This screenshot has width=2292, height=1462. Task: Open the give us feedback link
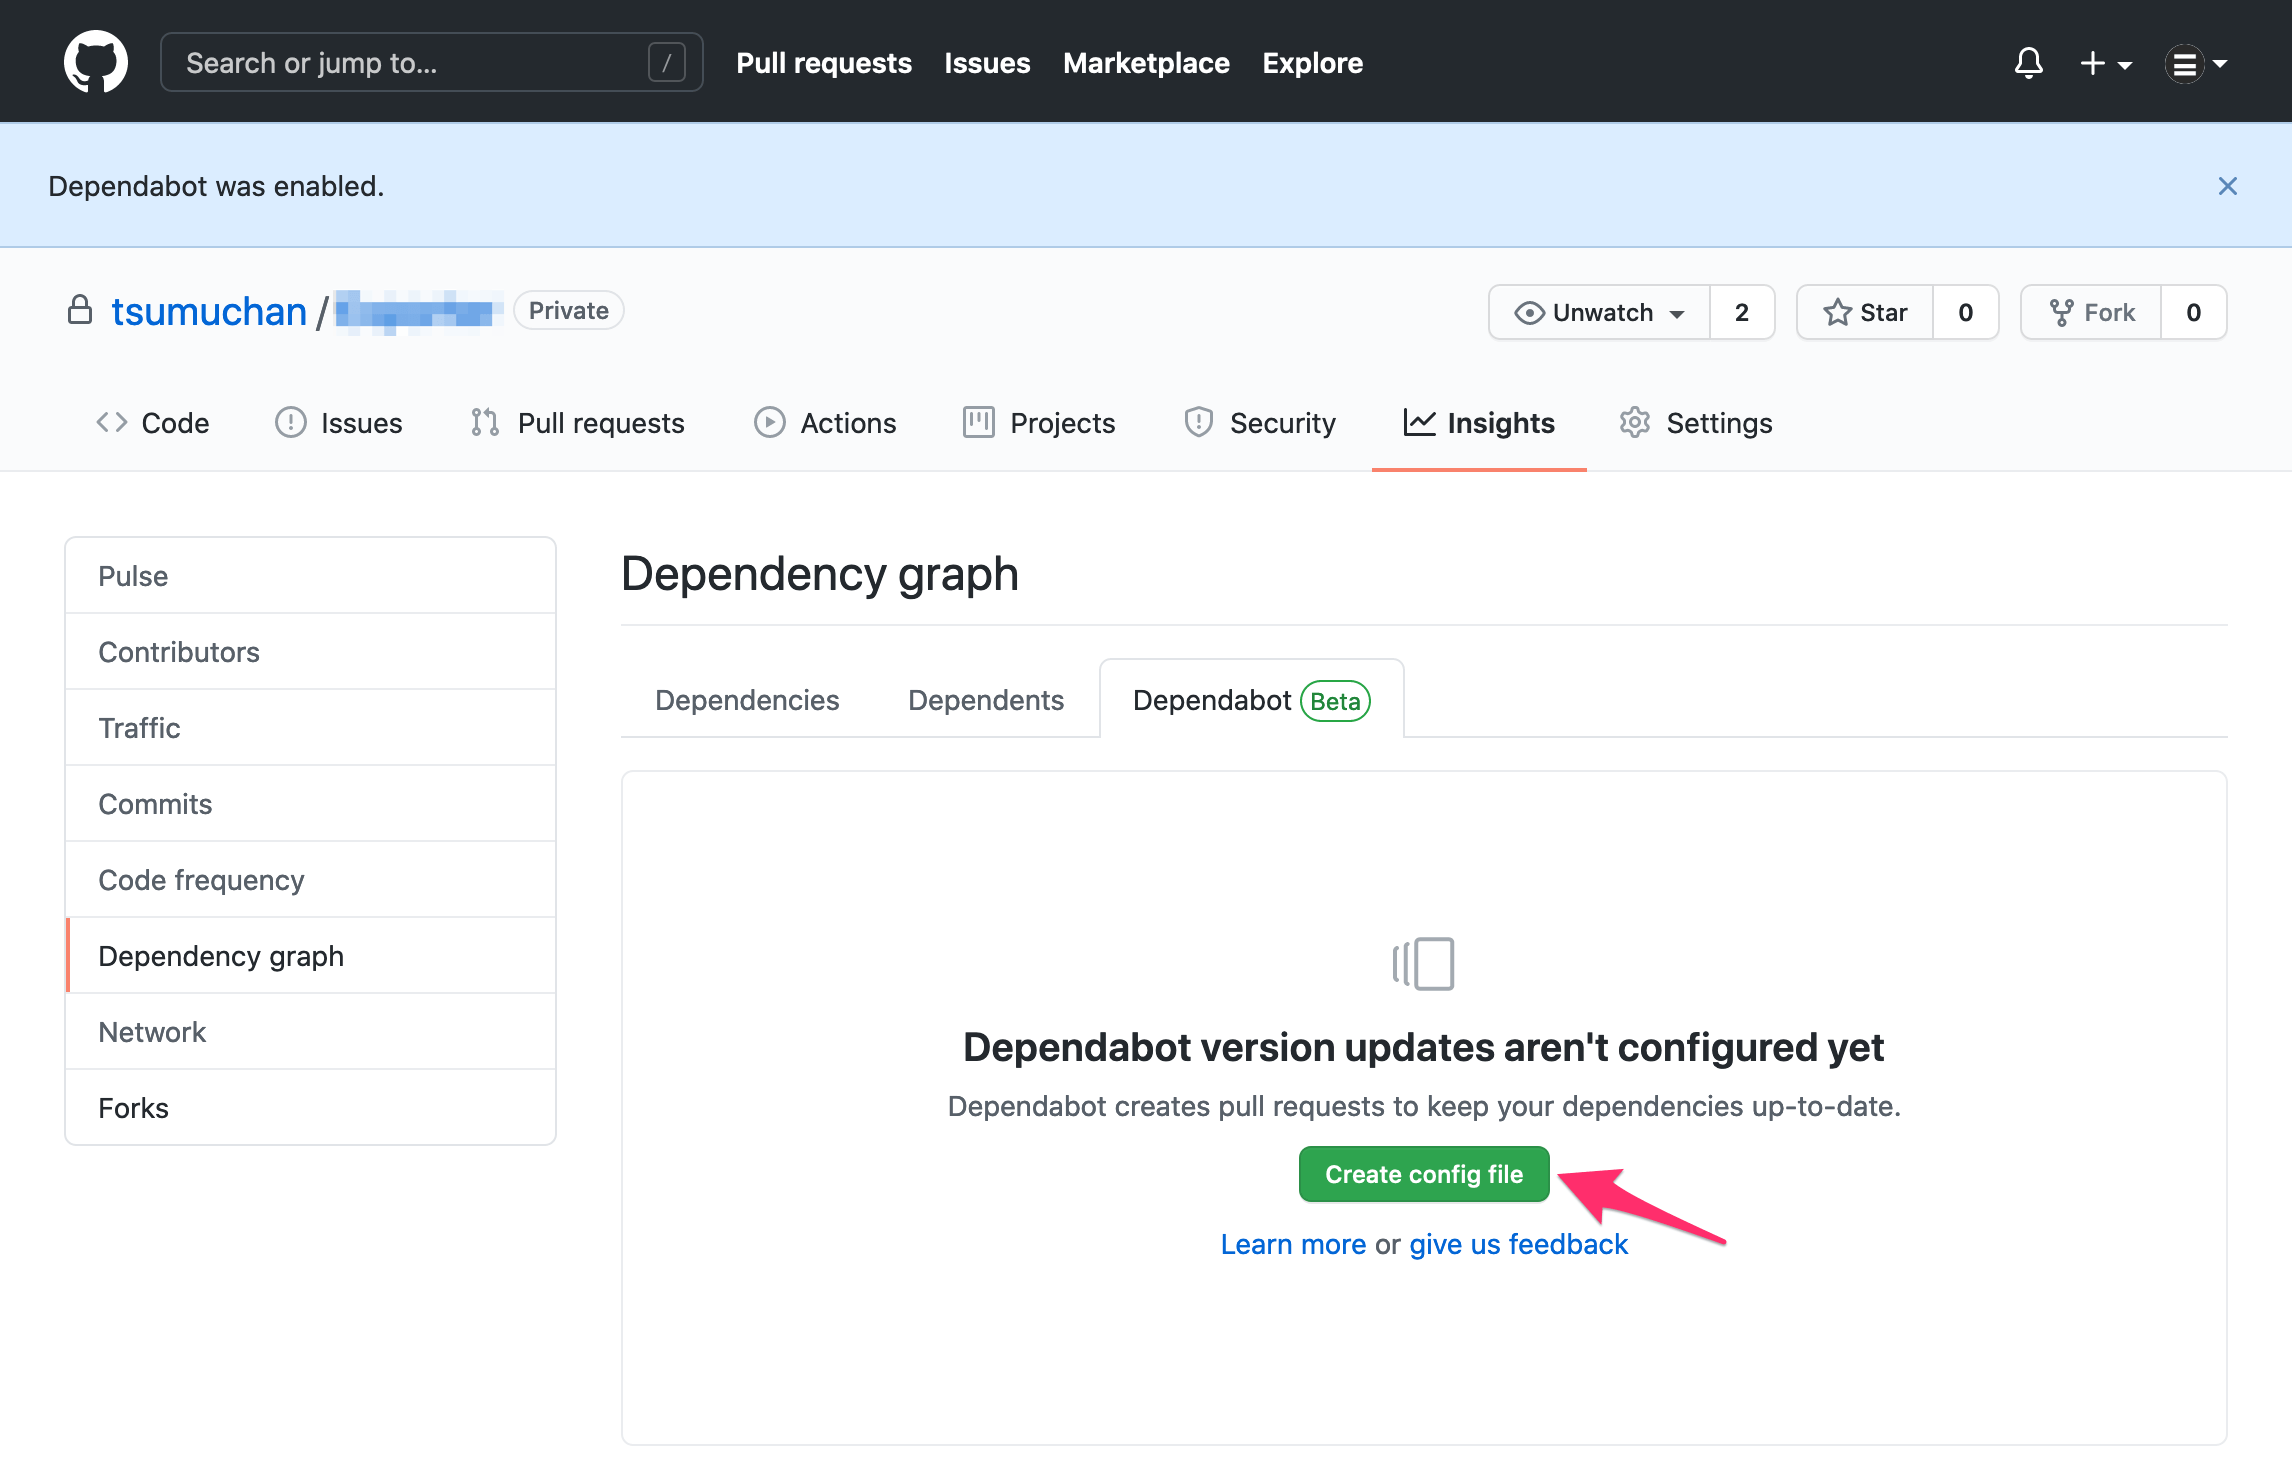pos(1519,1244)
